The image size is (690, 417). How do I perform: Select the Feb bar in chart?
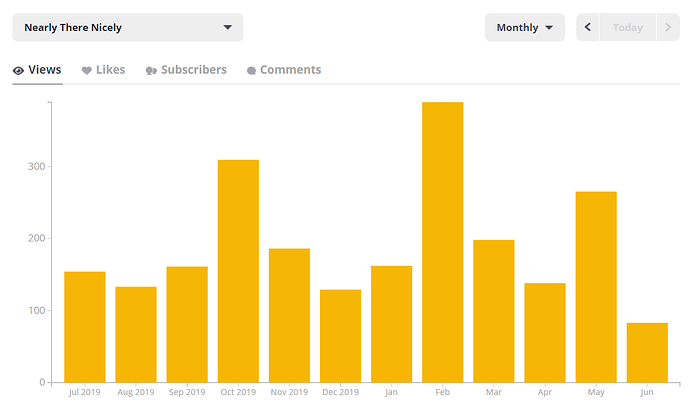coord(443,242)
